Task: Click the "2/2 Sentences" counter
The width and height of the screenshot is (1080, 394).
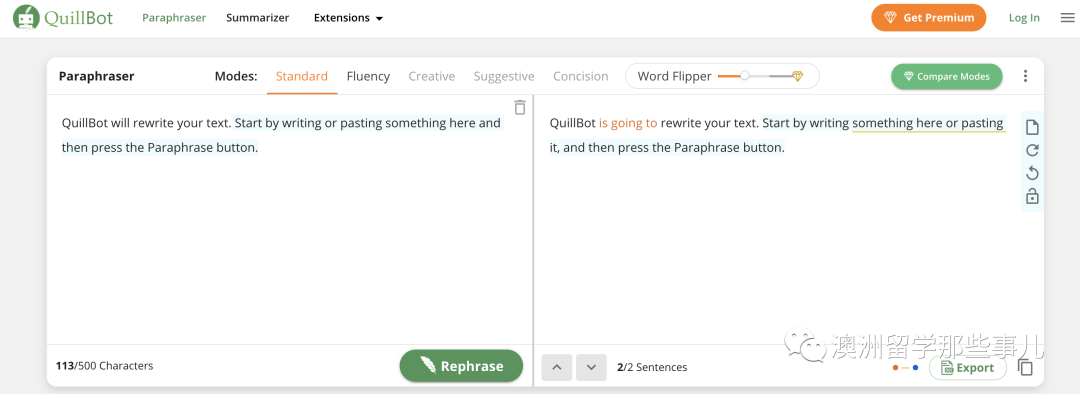Action: pyautogui.click(x=652, y=368)
